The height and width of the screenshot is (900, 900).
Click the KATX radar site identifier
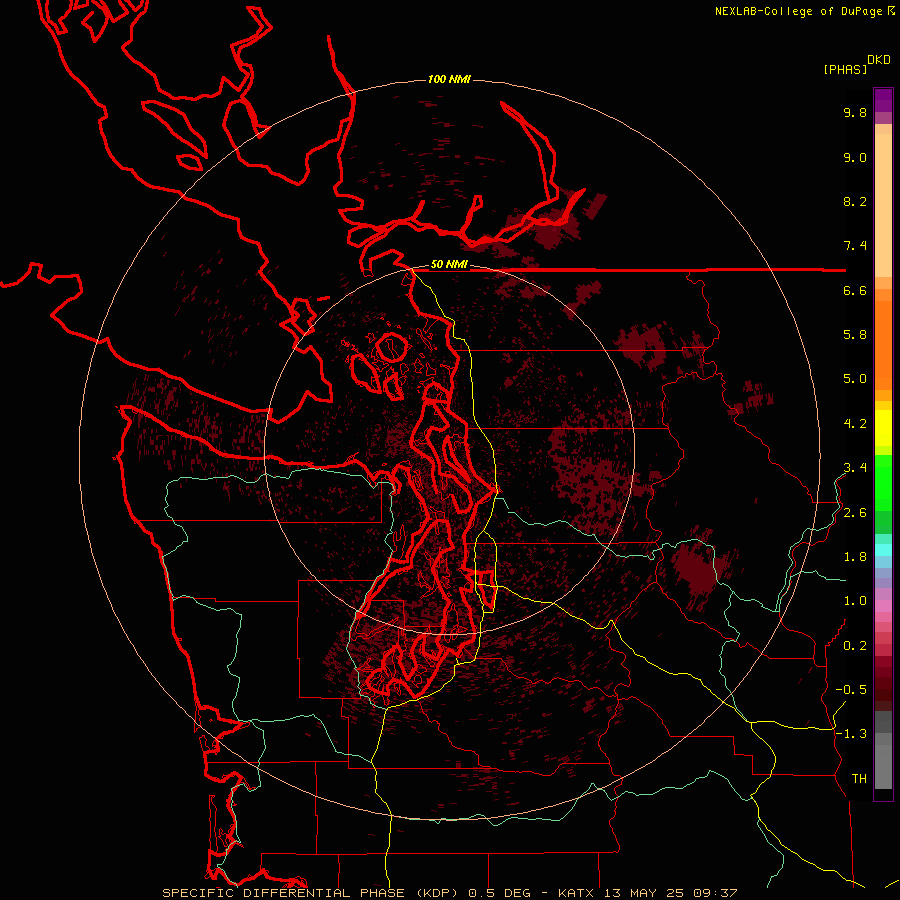[x=577, y=893]
